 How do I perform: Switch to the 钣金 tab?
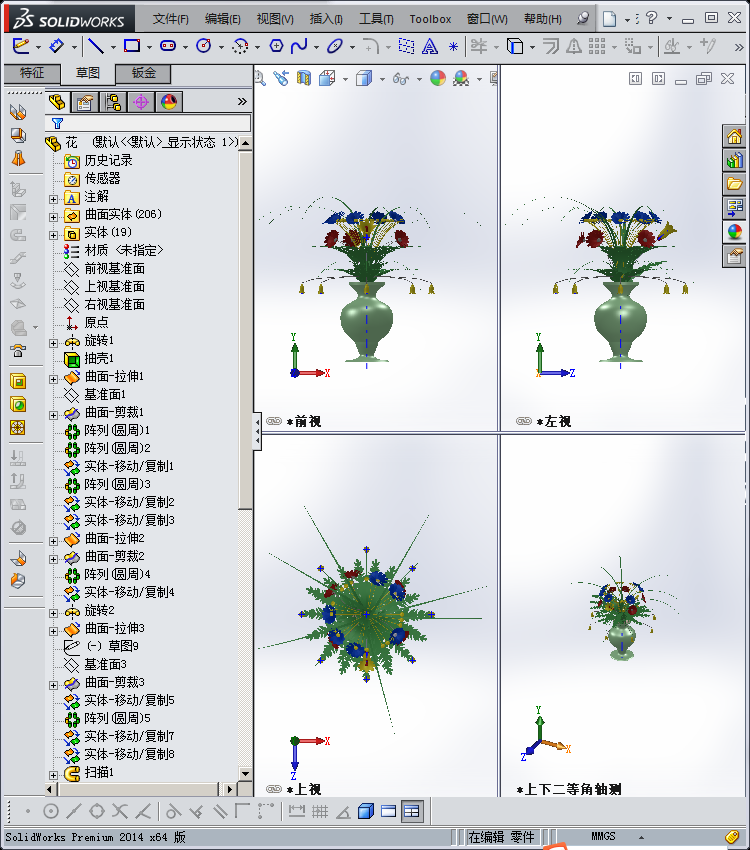pyautogui.click(x=144, y=73)
